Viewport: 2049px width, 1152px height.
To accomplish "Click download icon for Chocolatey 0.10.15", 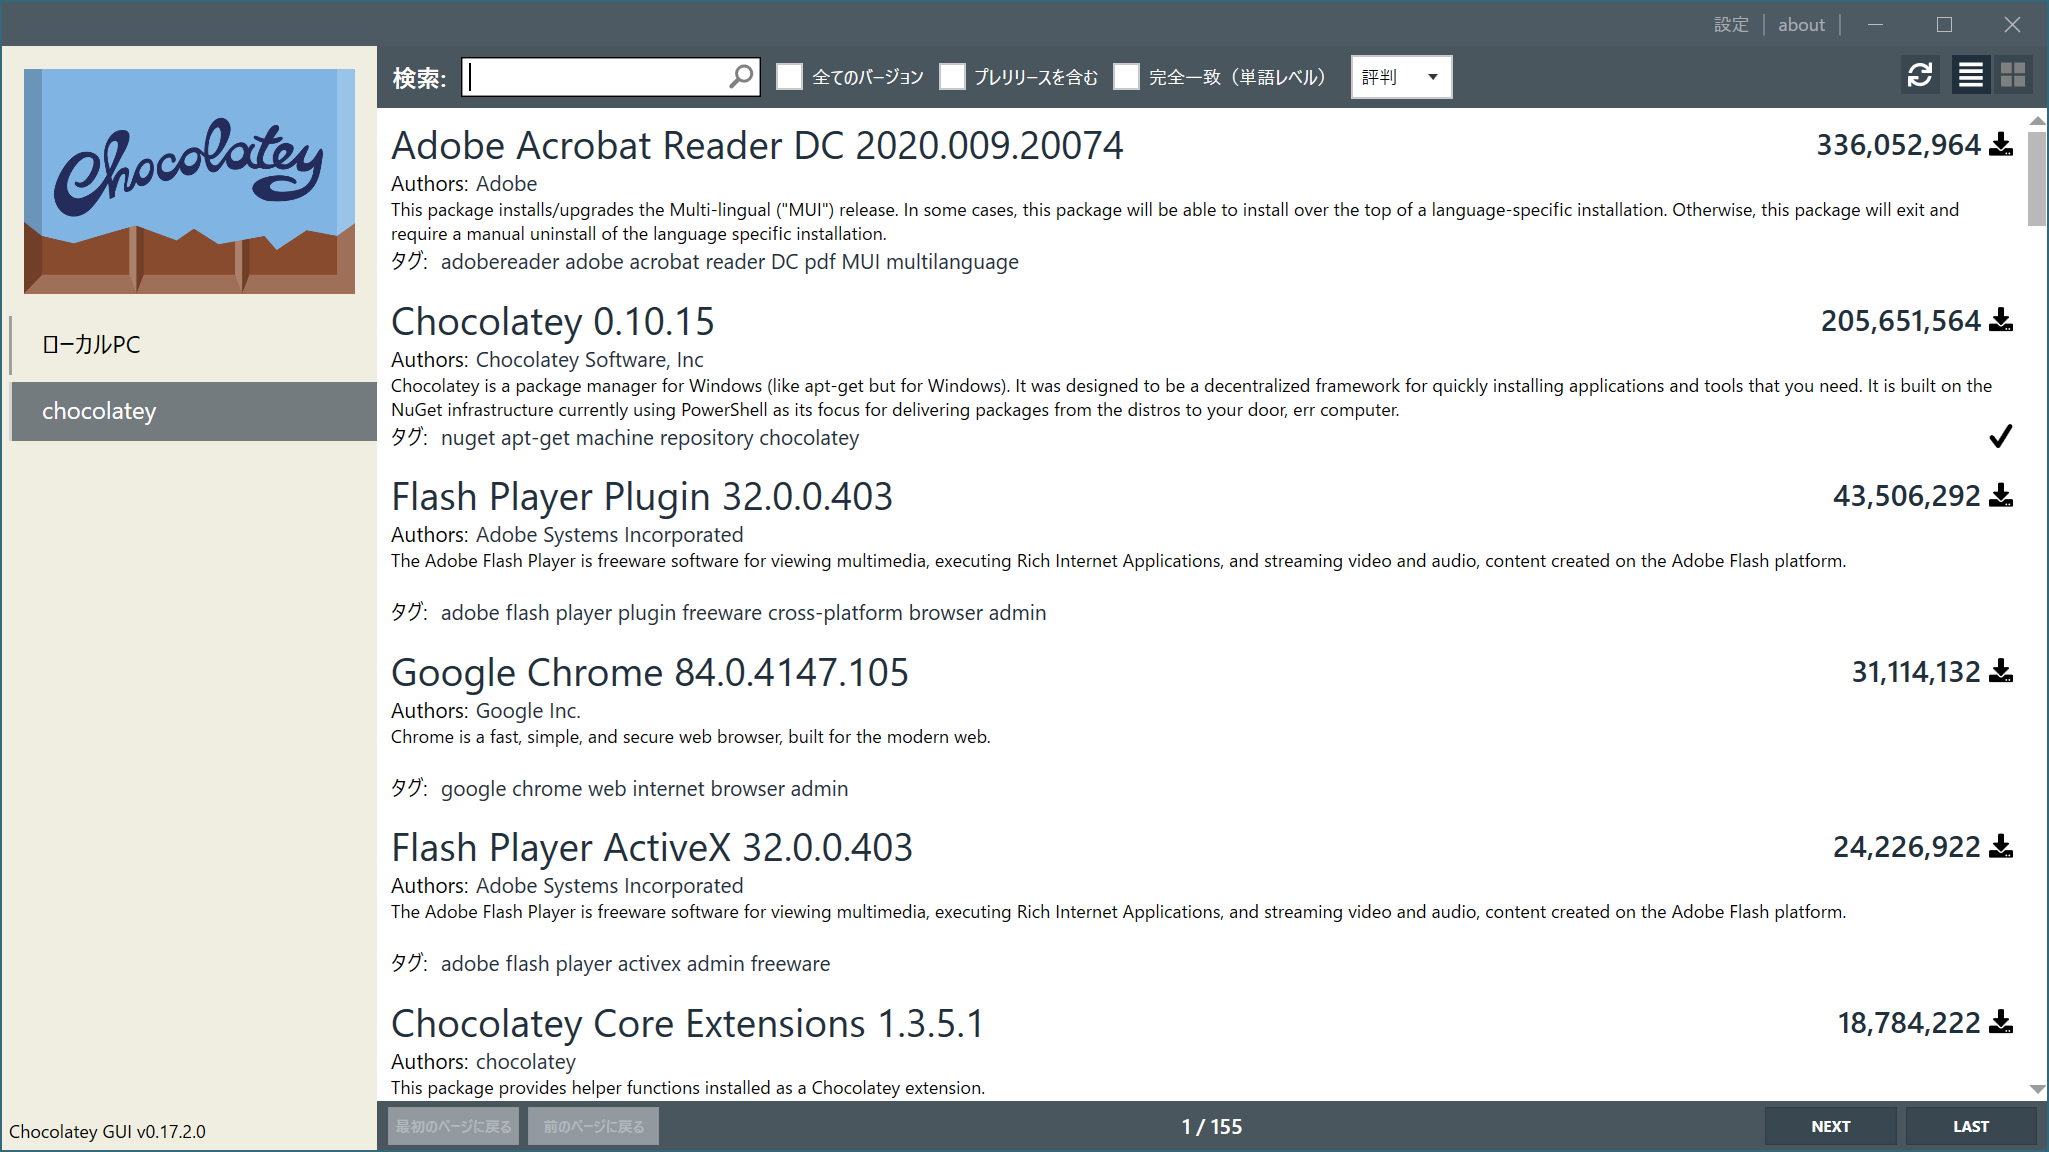I will click(x=2001, y=320).
